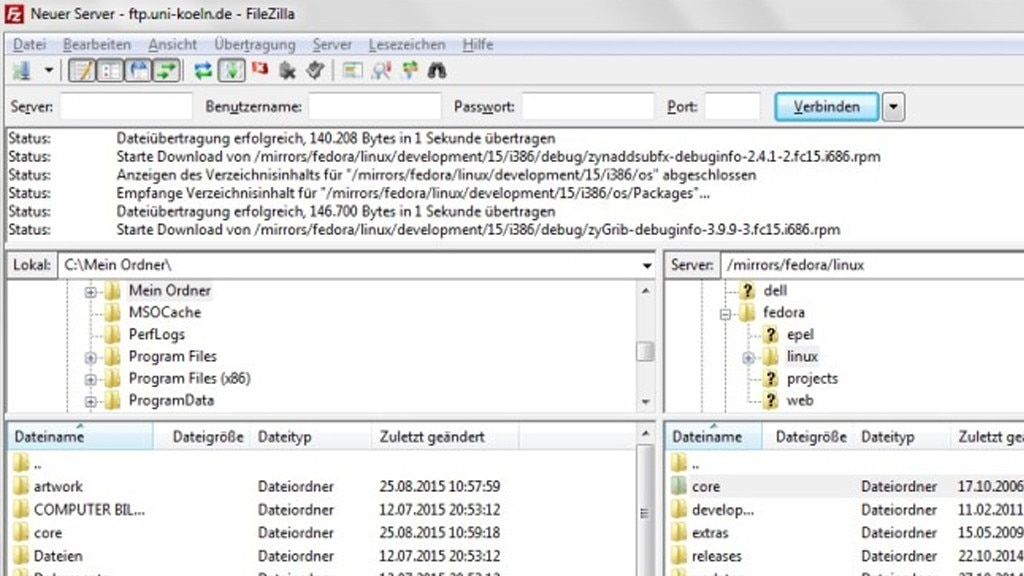Toggle synchronized browsing icon

409,71
